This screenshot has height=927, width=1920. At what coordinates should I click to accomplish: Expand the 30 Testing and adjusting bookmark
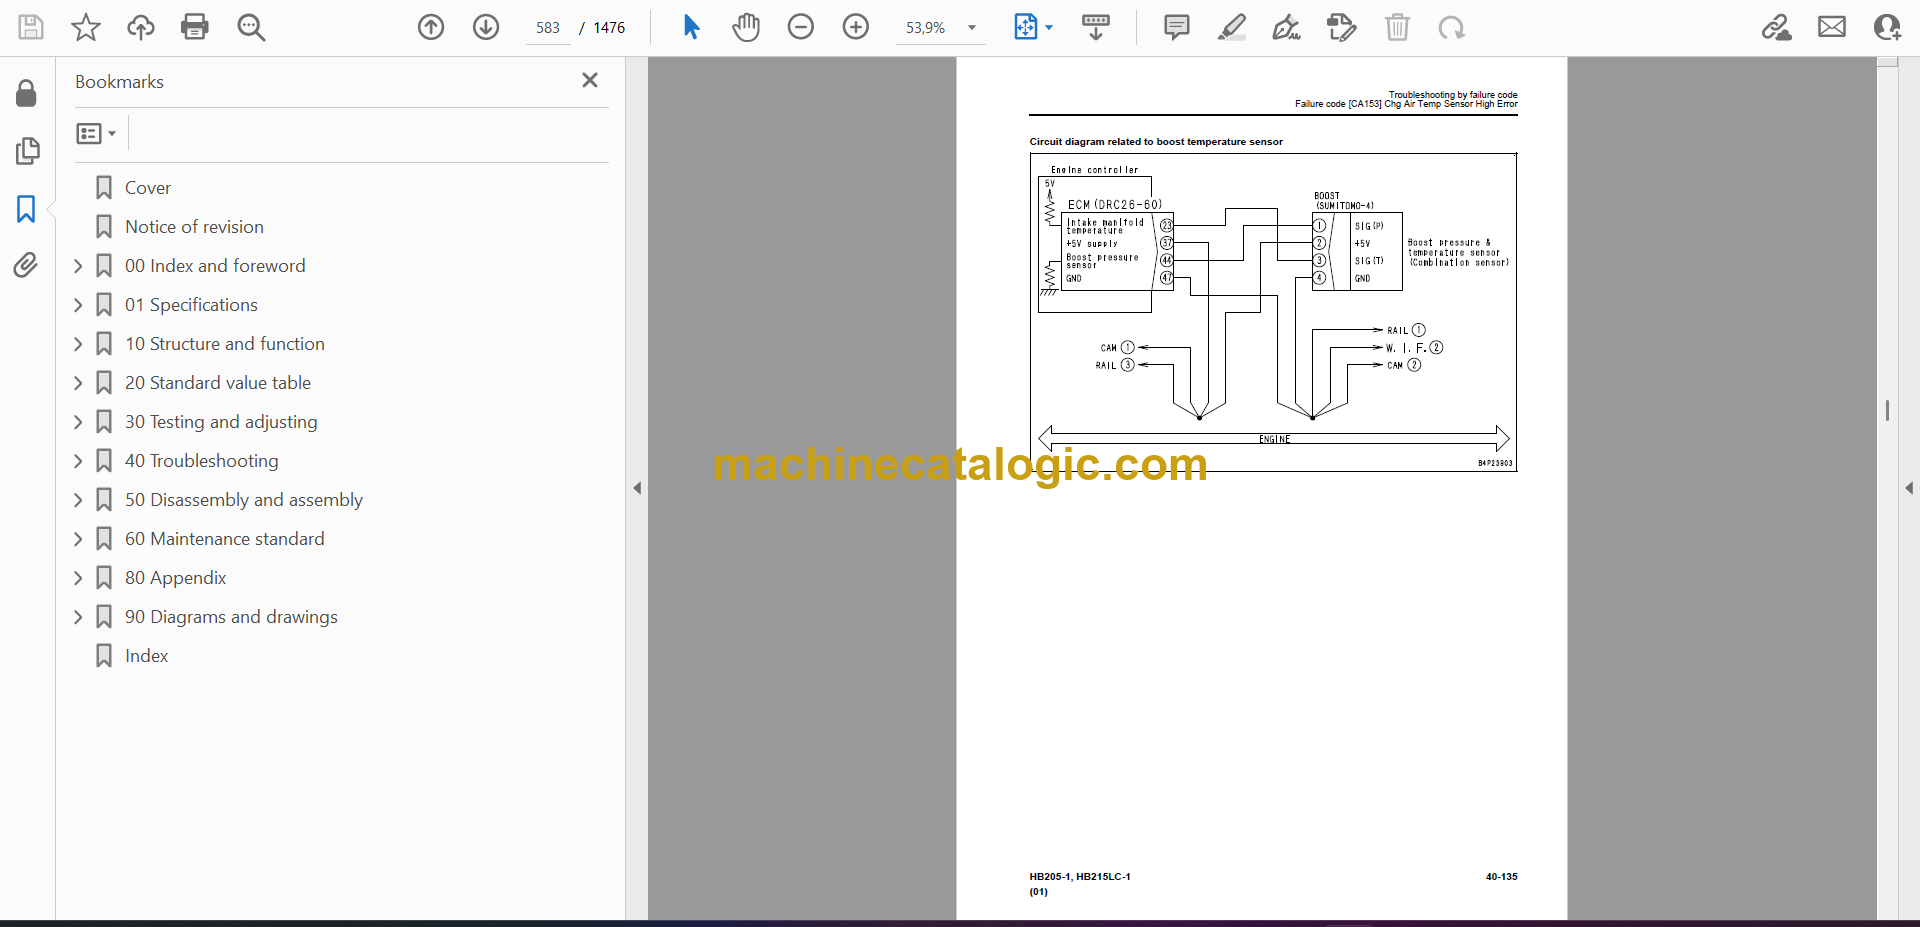click(78, 422)
